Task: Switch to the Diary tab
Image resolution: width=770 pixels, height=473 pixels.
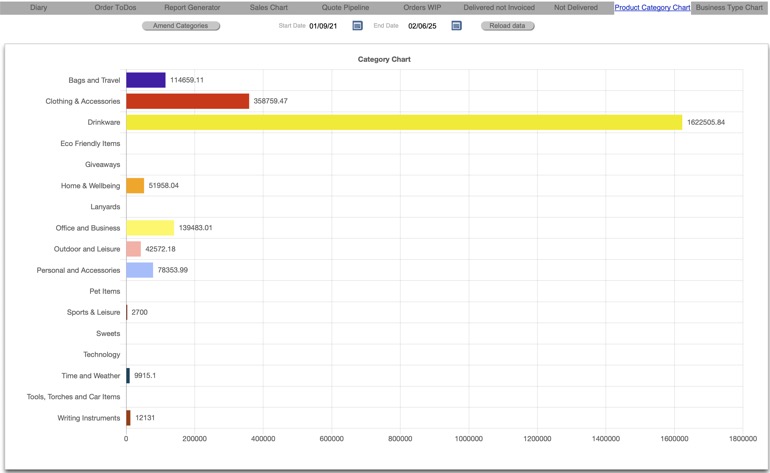Action: [x=38, y=7]
